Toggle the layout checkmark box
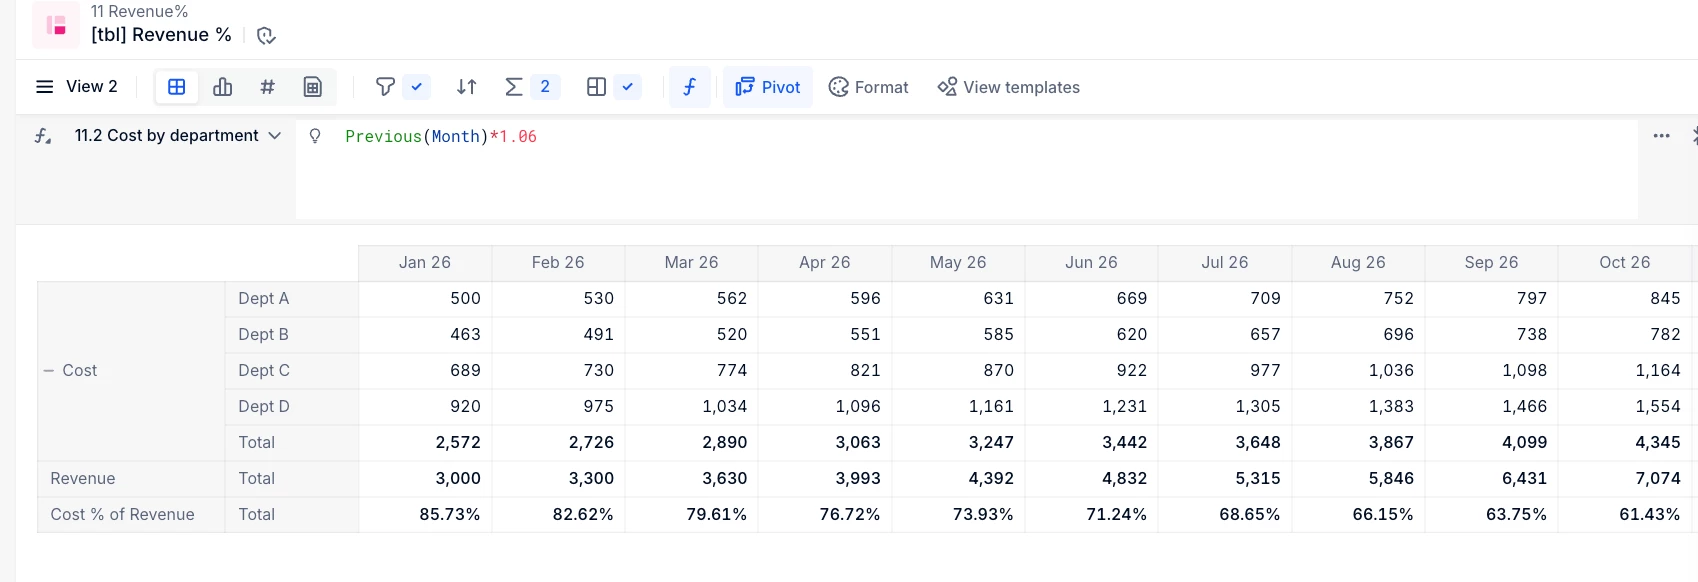 (628, 87)
